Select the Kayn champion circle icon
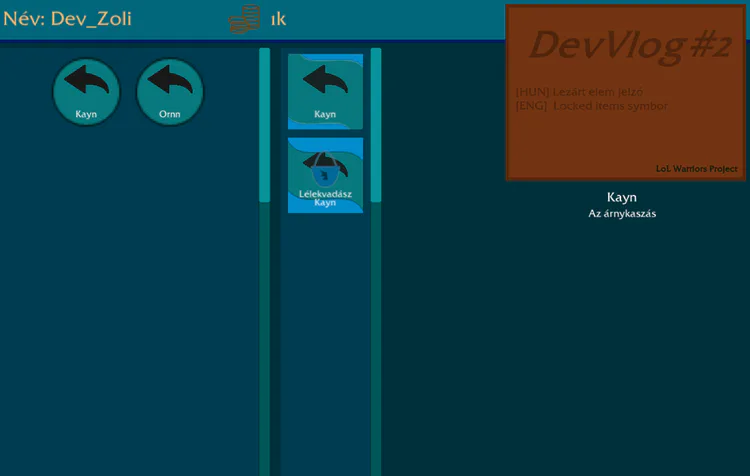 [x=86, y=92]
